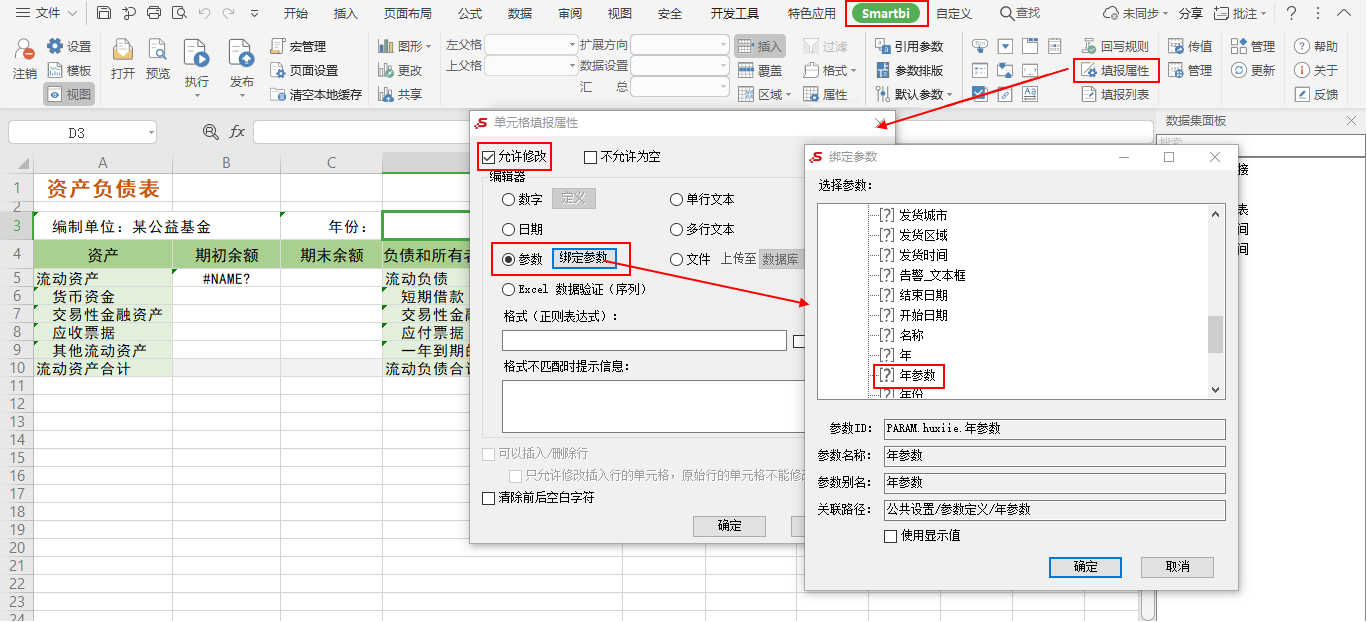The width and height of the screenshot is (1367, 622).
Task: Select the 插入 insert mode button
Action: (760, 47)
